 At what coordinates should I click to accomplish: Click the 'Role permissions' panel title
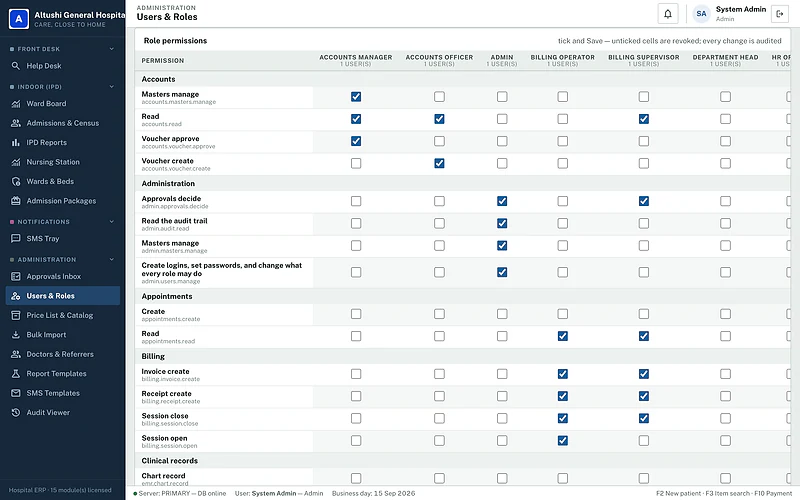pos(175,40)
